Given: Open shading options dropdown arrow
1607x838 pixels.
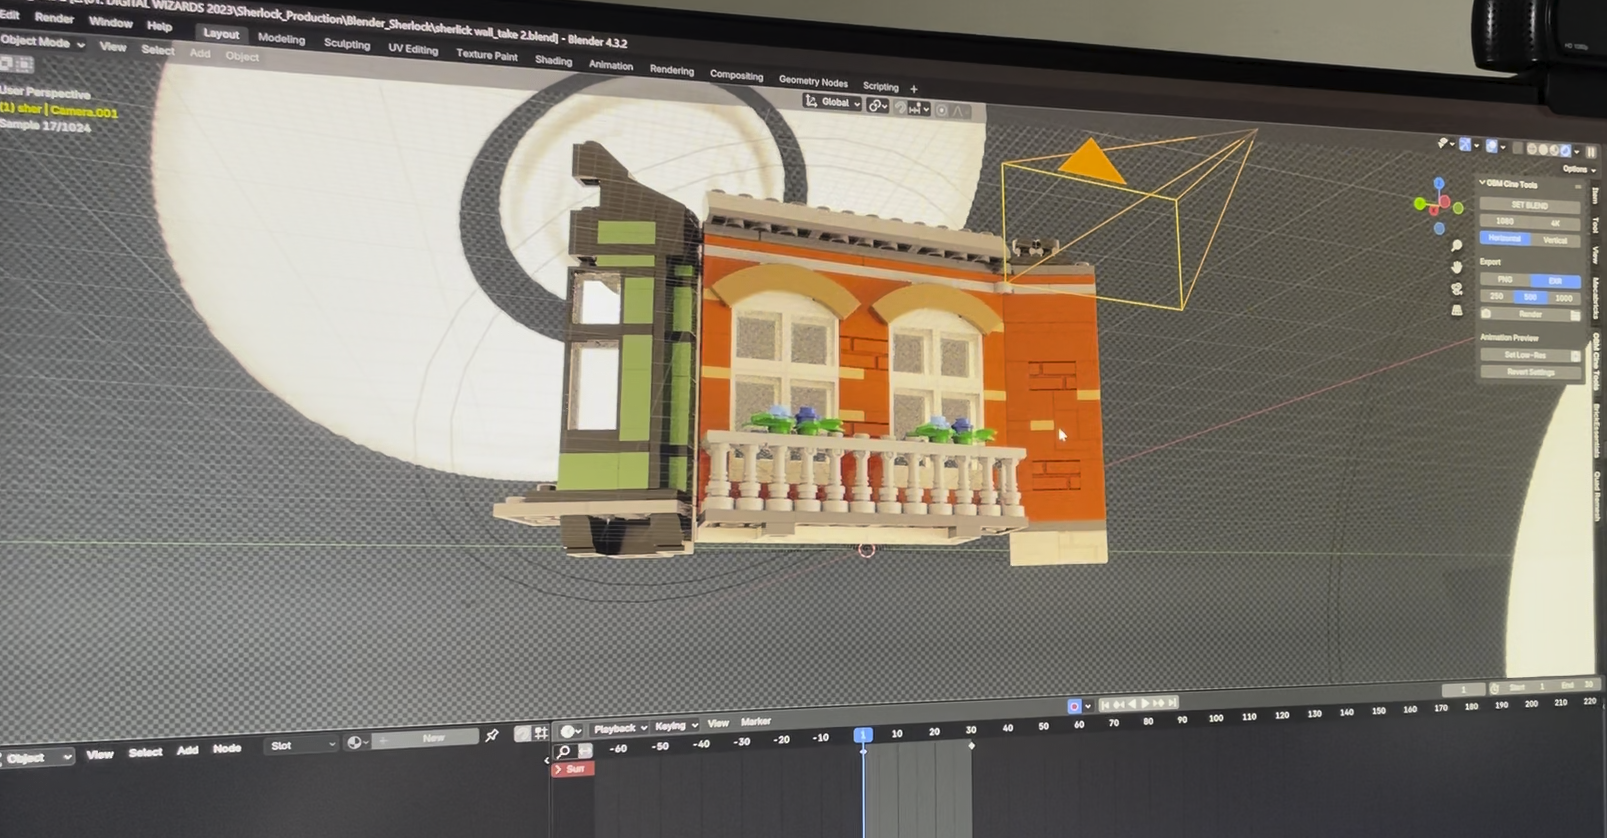Looking at the screenshot, I should (1577, 152).
